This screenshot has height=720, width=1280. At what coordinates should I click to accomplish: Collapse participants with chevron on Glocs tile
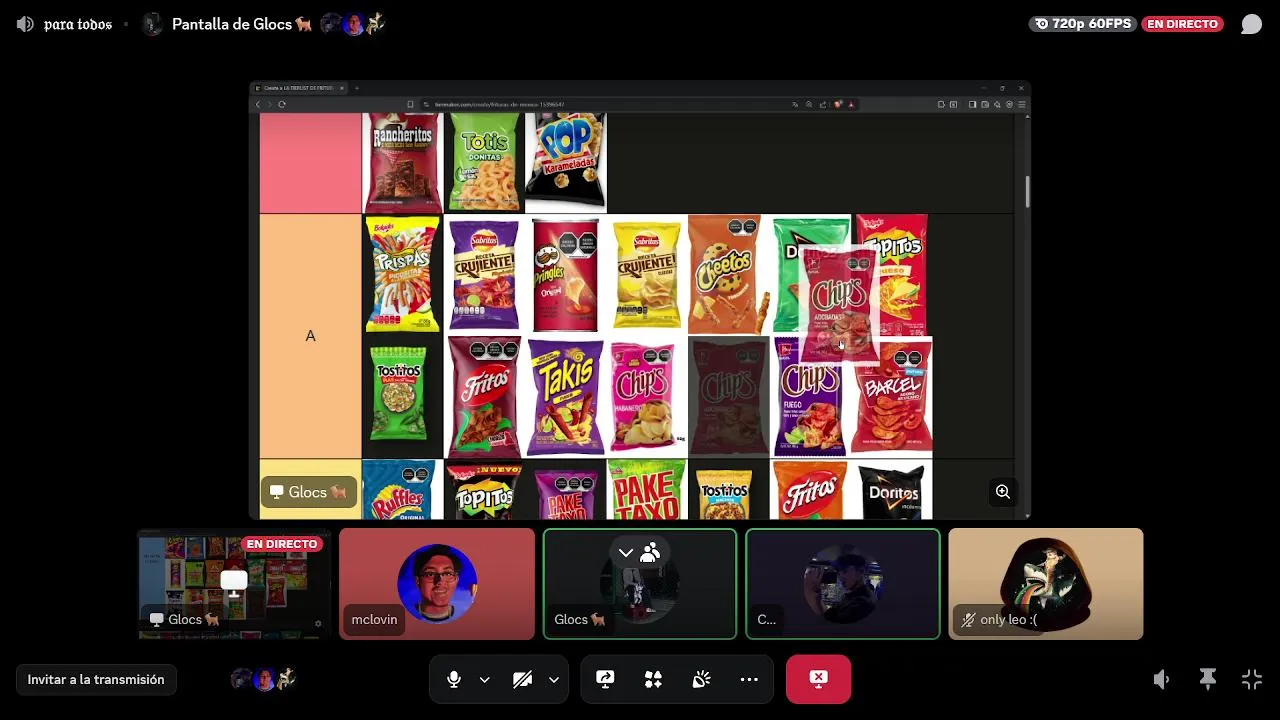click(626, 553)
